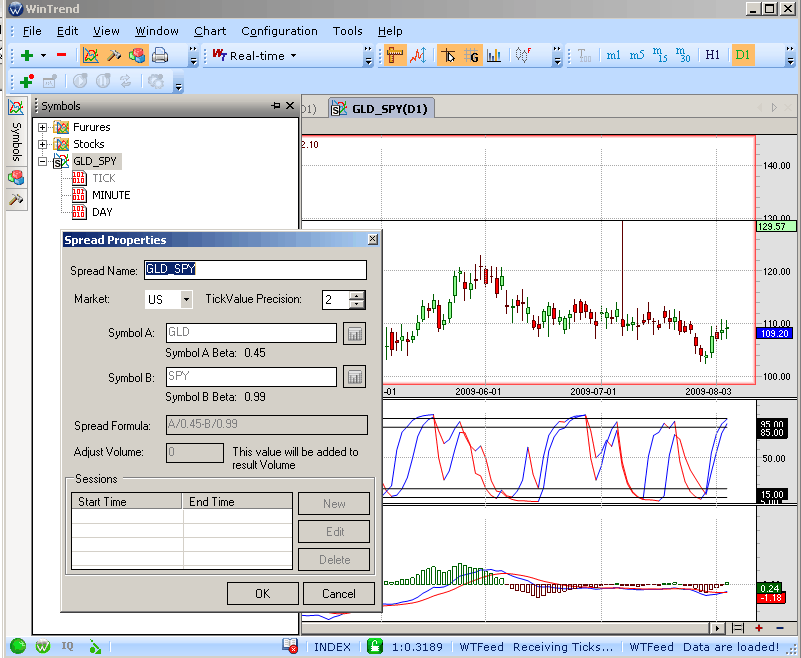Open the dropdown arrow beside the green plus
801x658 pixels.
(43, 55)
